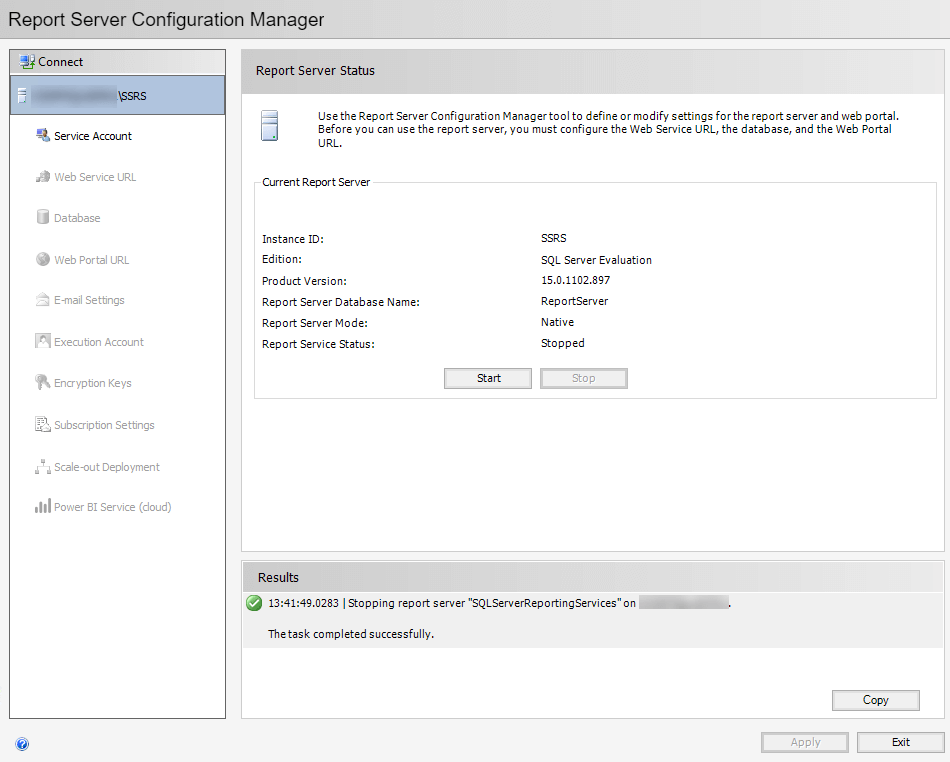This screenshot has width=950, height=762.
Task: Click the Database cylinder icon
Action: 43,218
